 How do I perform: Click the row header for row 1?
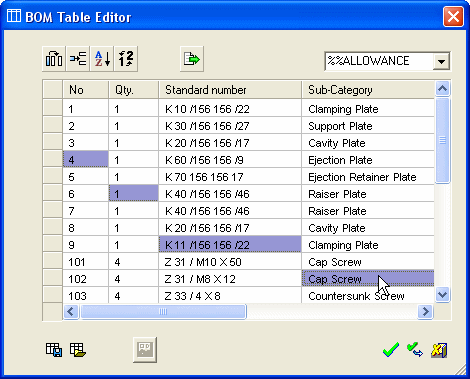coord(53,109)
